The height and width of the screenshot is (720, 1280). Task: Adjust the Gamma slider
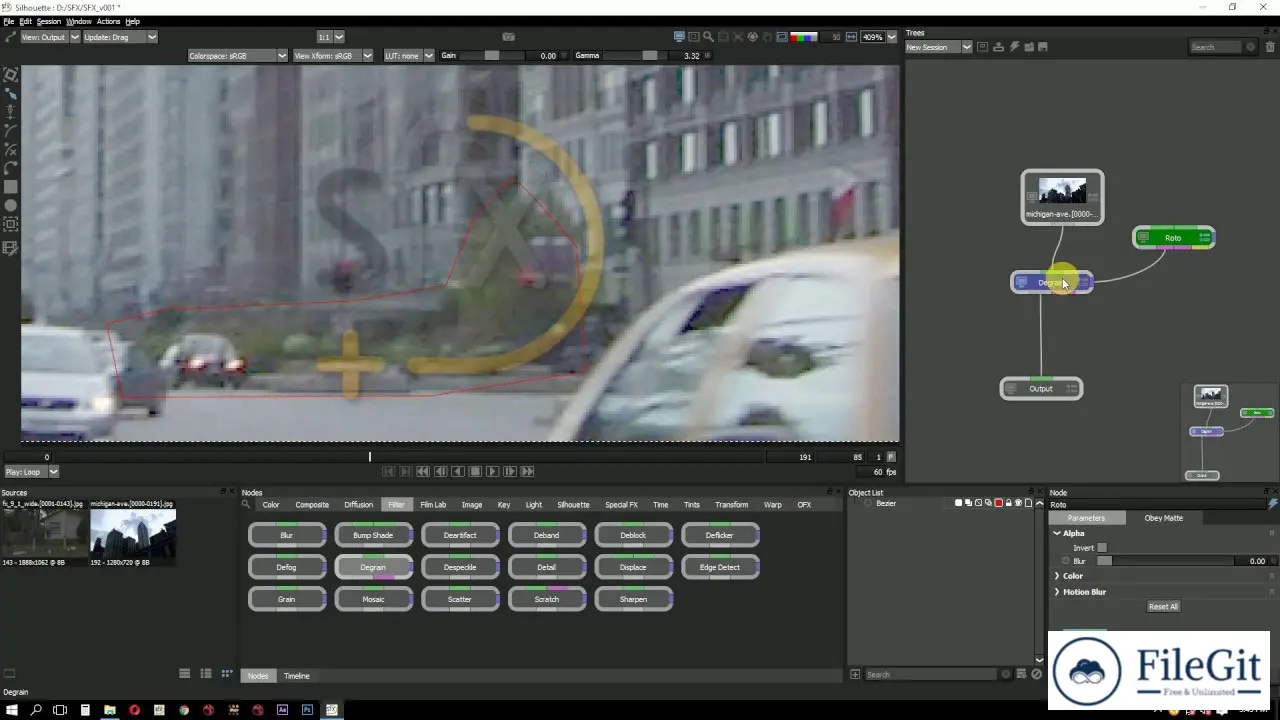[x=638, y=56]
